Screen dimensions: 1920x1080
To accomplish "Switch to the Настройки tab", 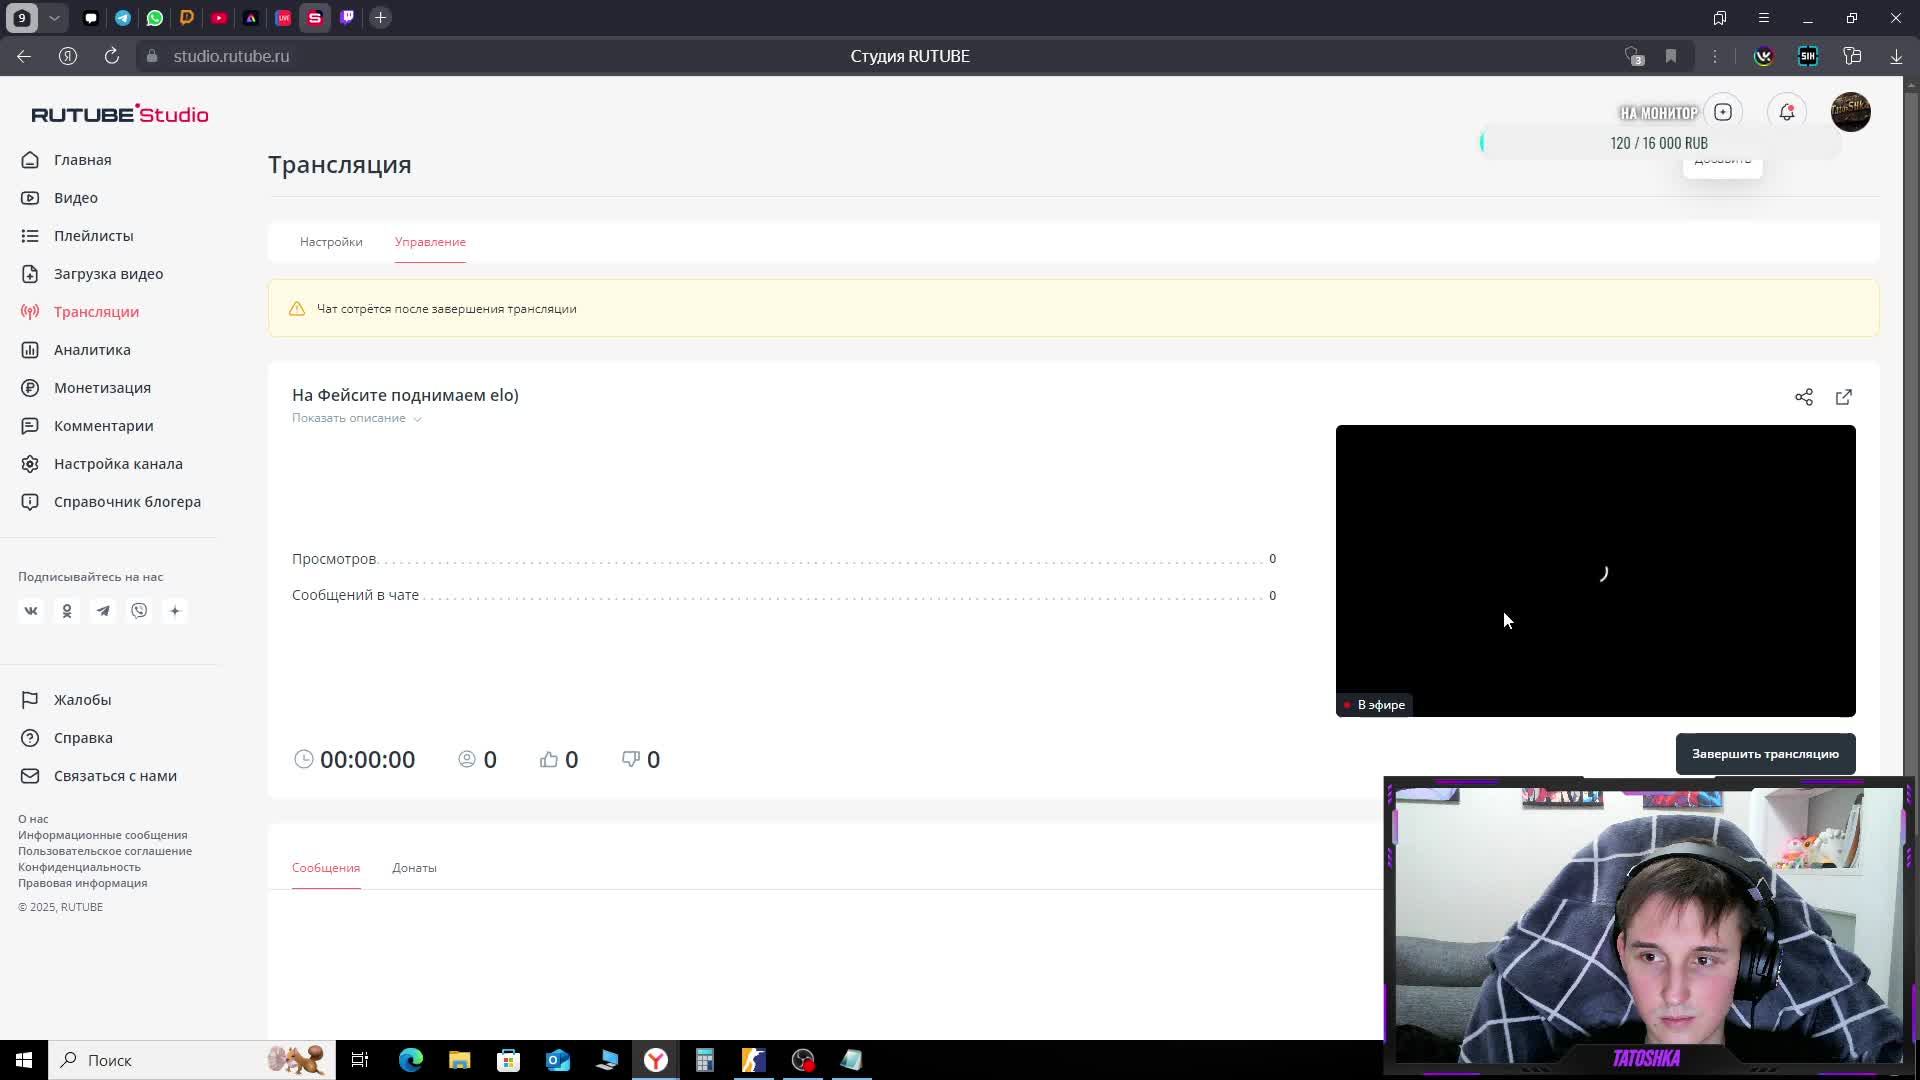I will 331,242.
